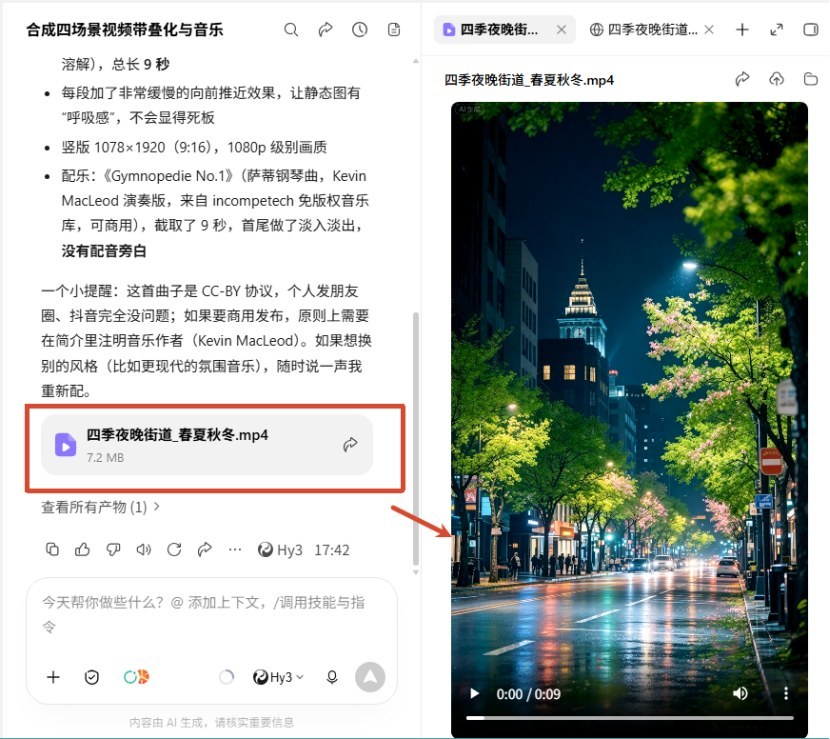Open the search icon in chat header
The image size is (830, 739).
(x=291, y=30)
